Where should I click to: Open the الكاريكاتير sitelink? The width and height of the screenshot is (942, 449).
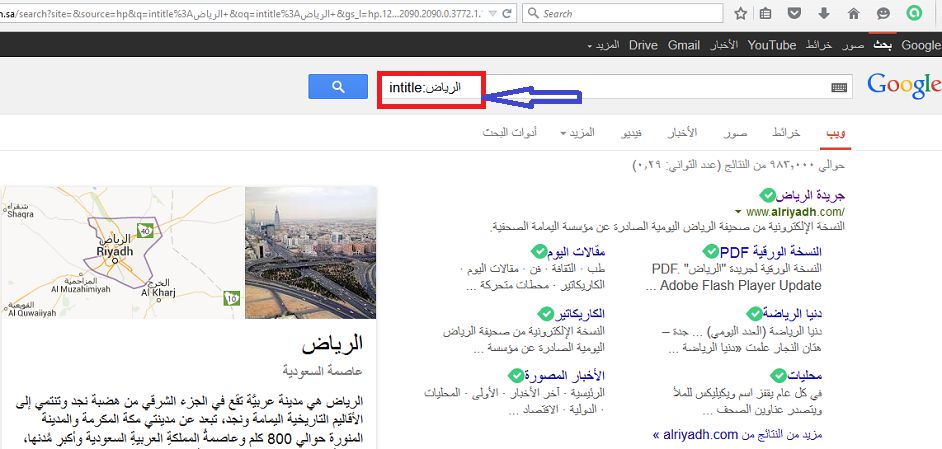click(580, 314)
